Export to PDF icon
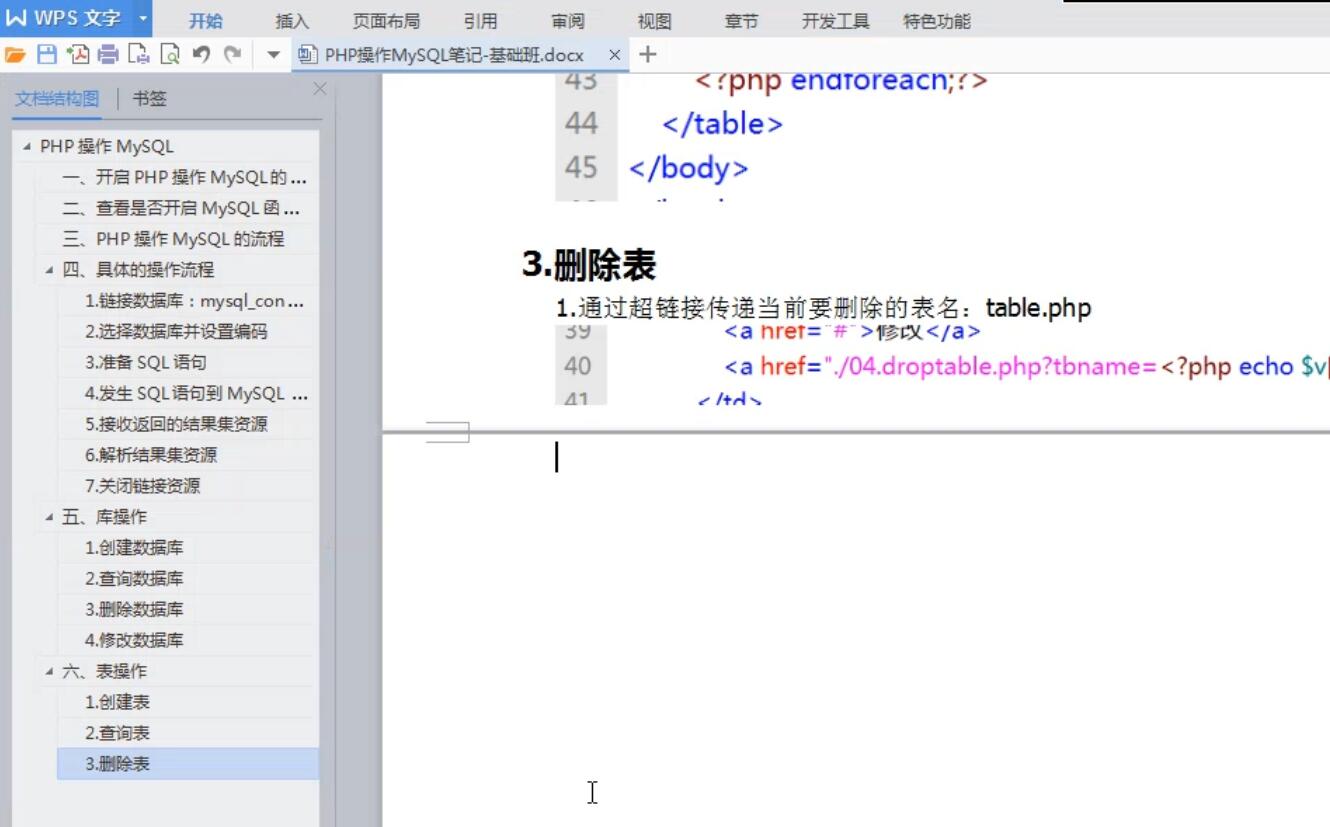 click(x=77, y=55)
